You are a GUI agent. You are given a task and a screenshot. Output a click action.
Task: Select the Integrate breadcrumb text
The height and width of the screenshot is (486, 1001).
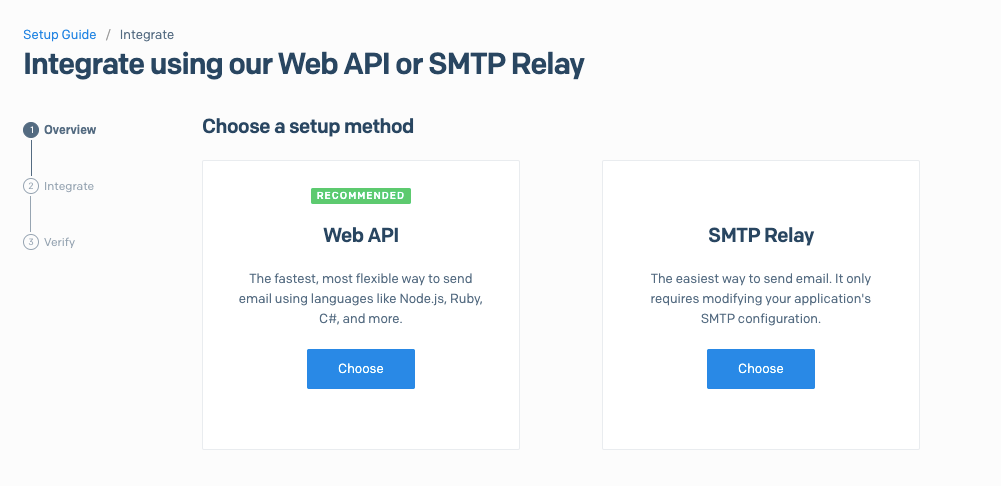tap(147, 34)
